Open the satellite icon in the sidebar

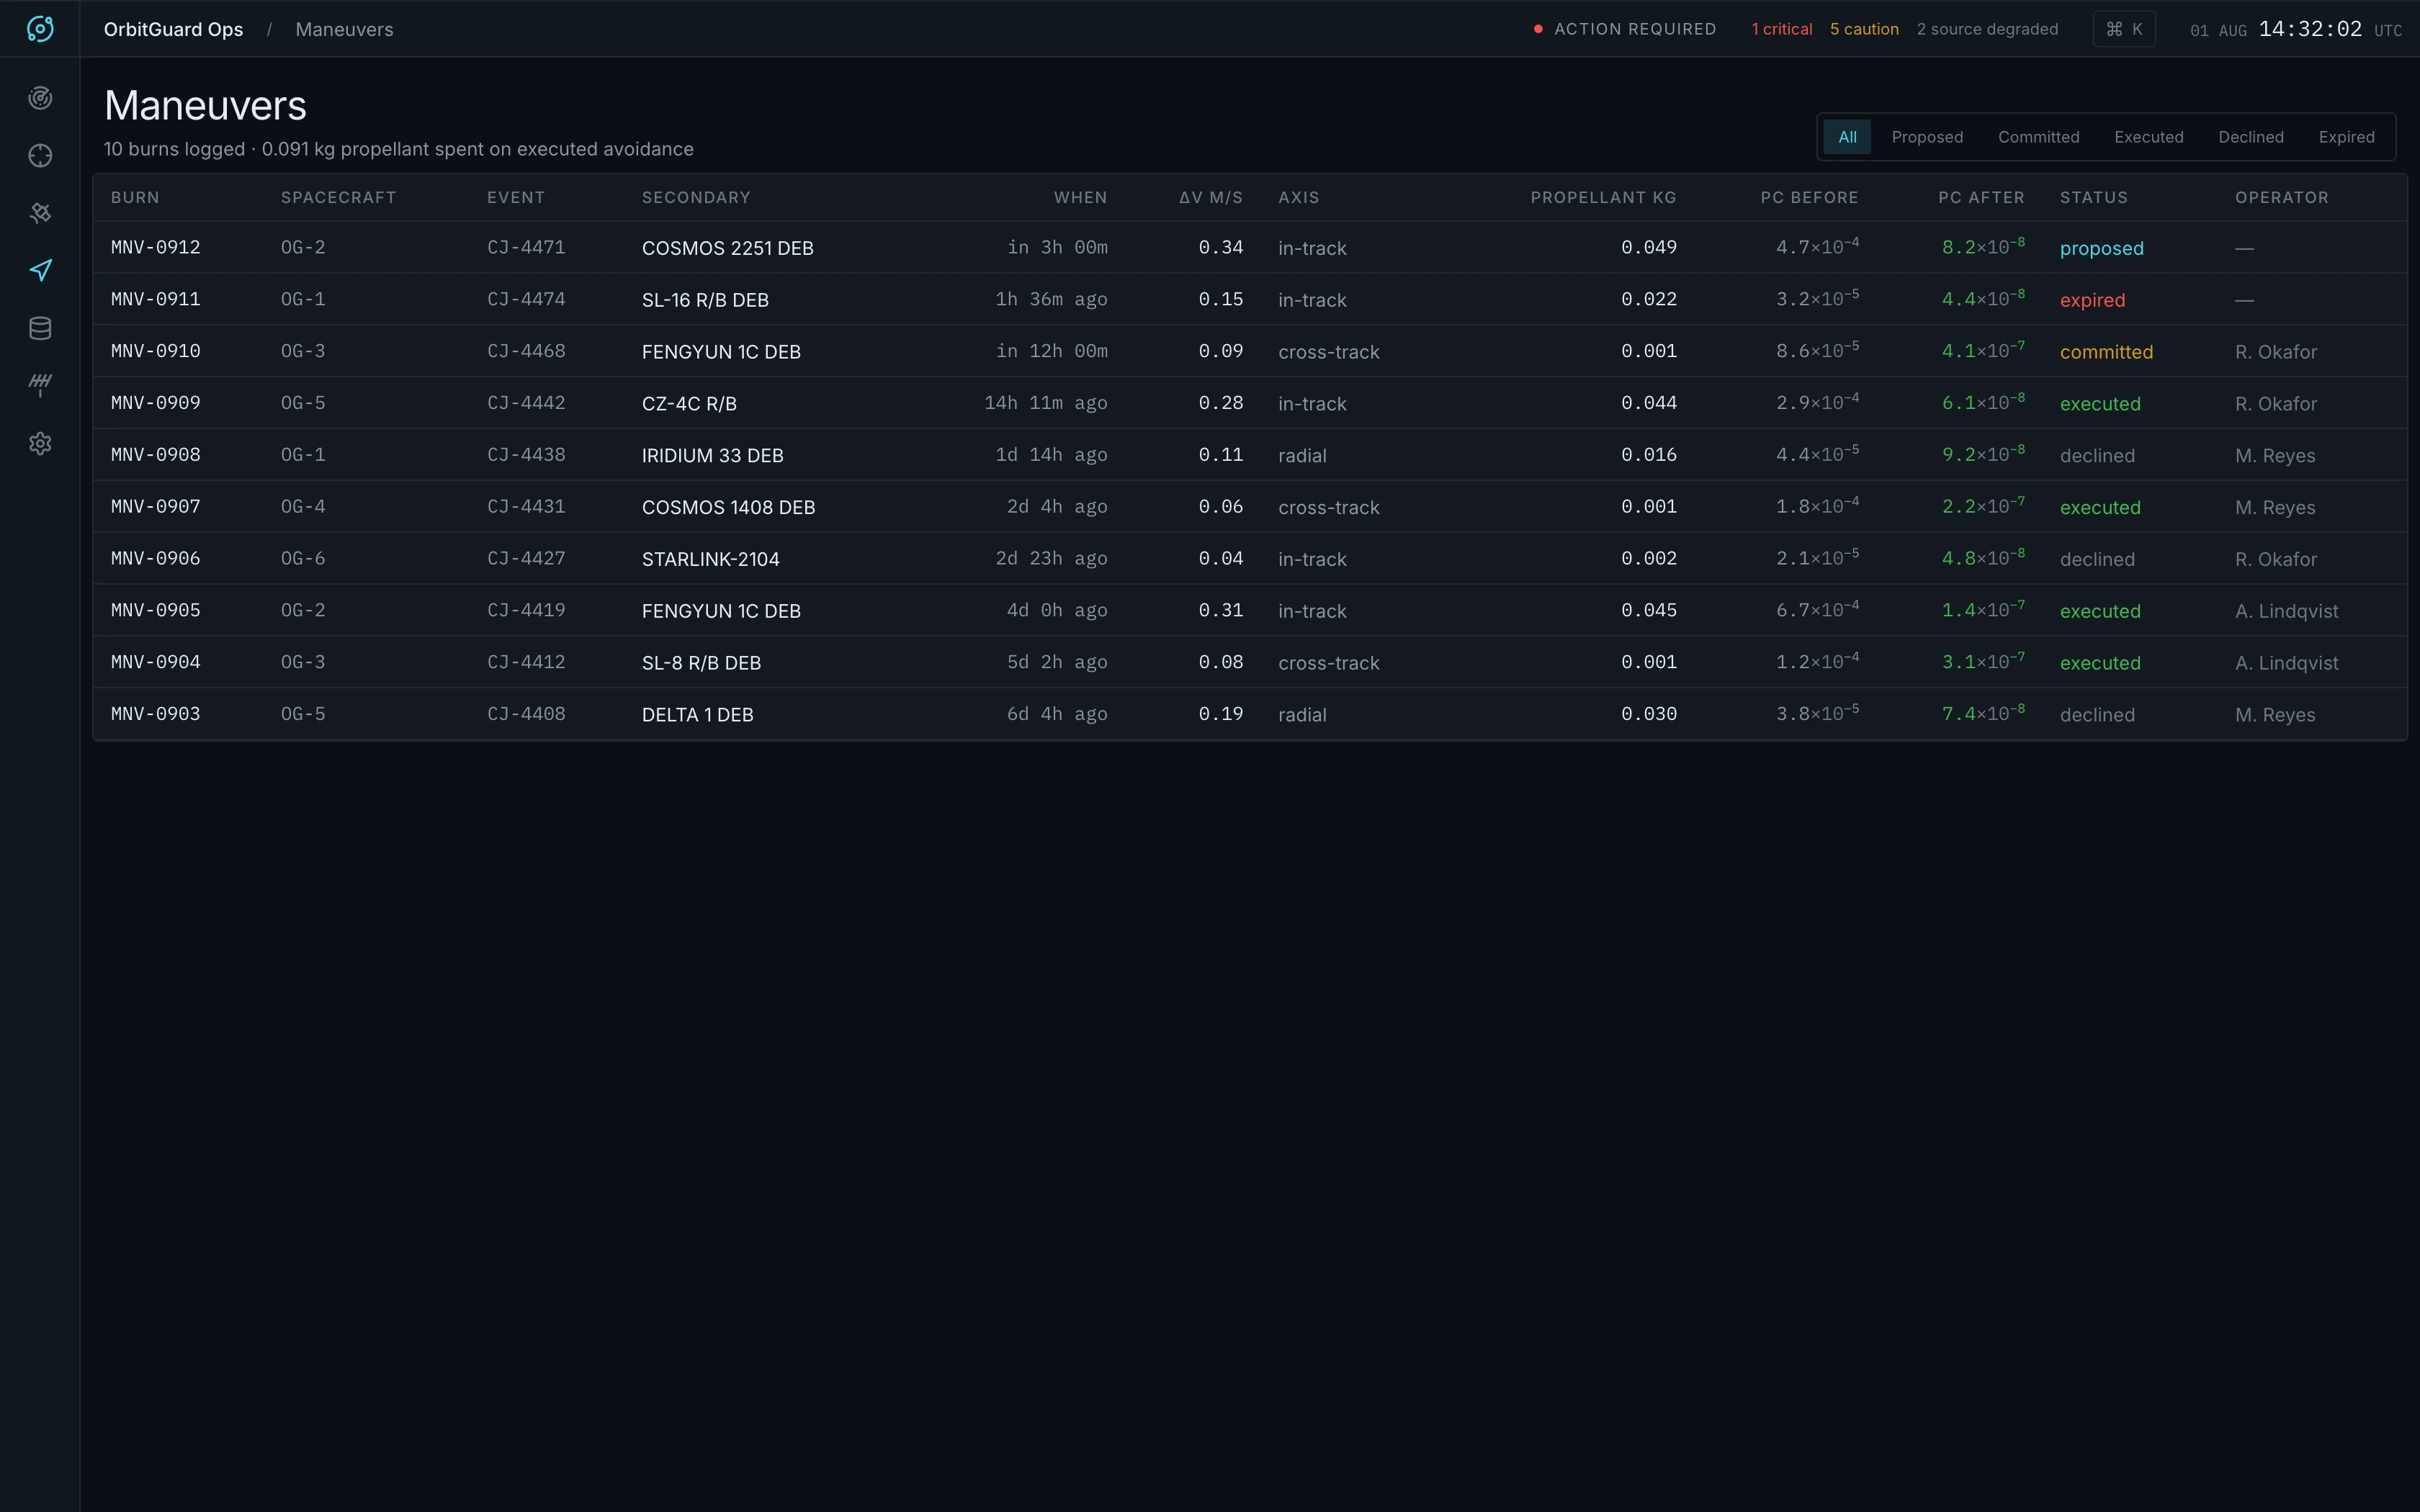40,213
